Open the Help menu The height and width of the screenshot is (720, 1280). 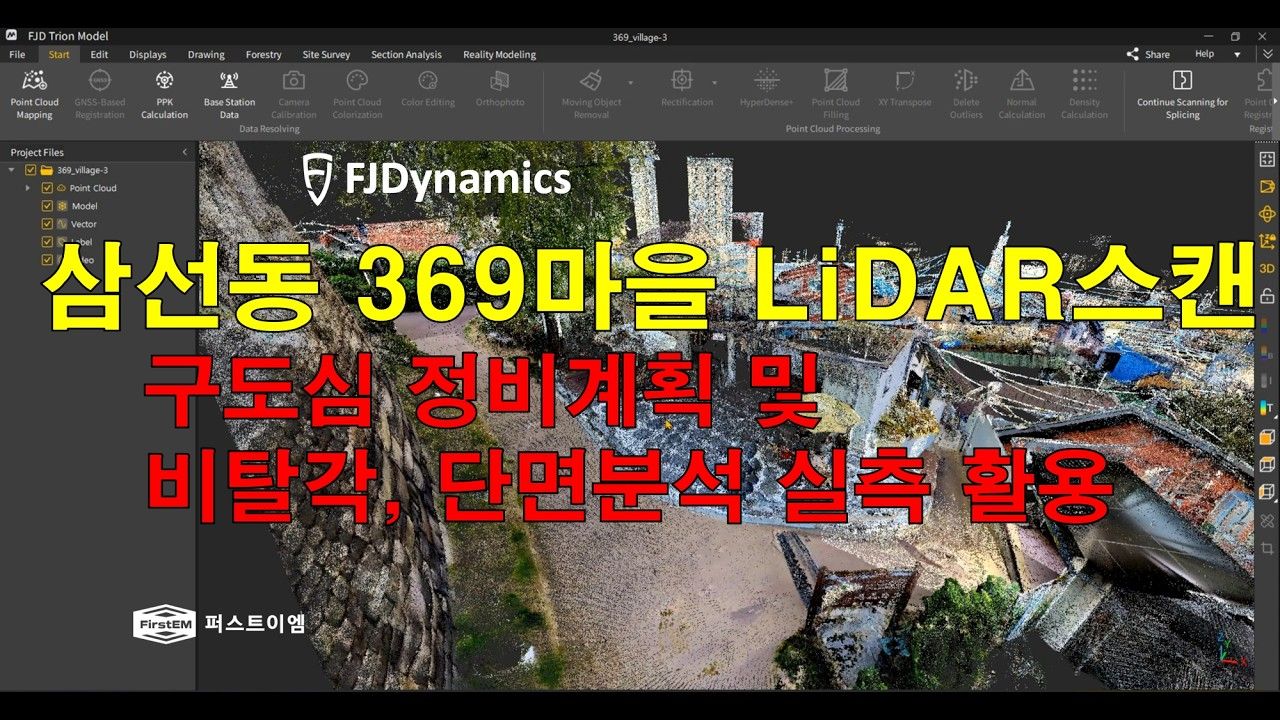tap(1205, 54)
